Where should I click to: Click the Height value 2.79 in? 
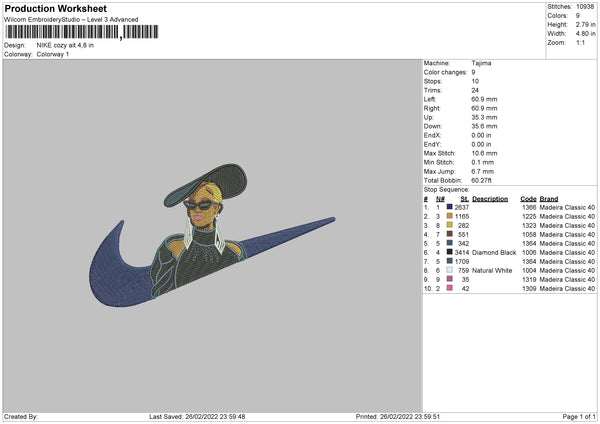(x=585, y=24)
